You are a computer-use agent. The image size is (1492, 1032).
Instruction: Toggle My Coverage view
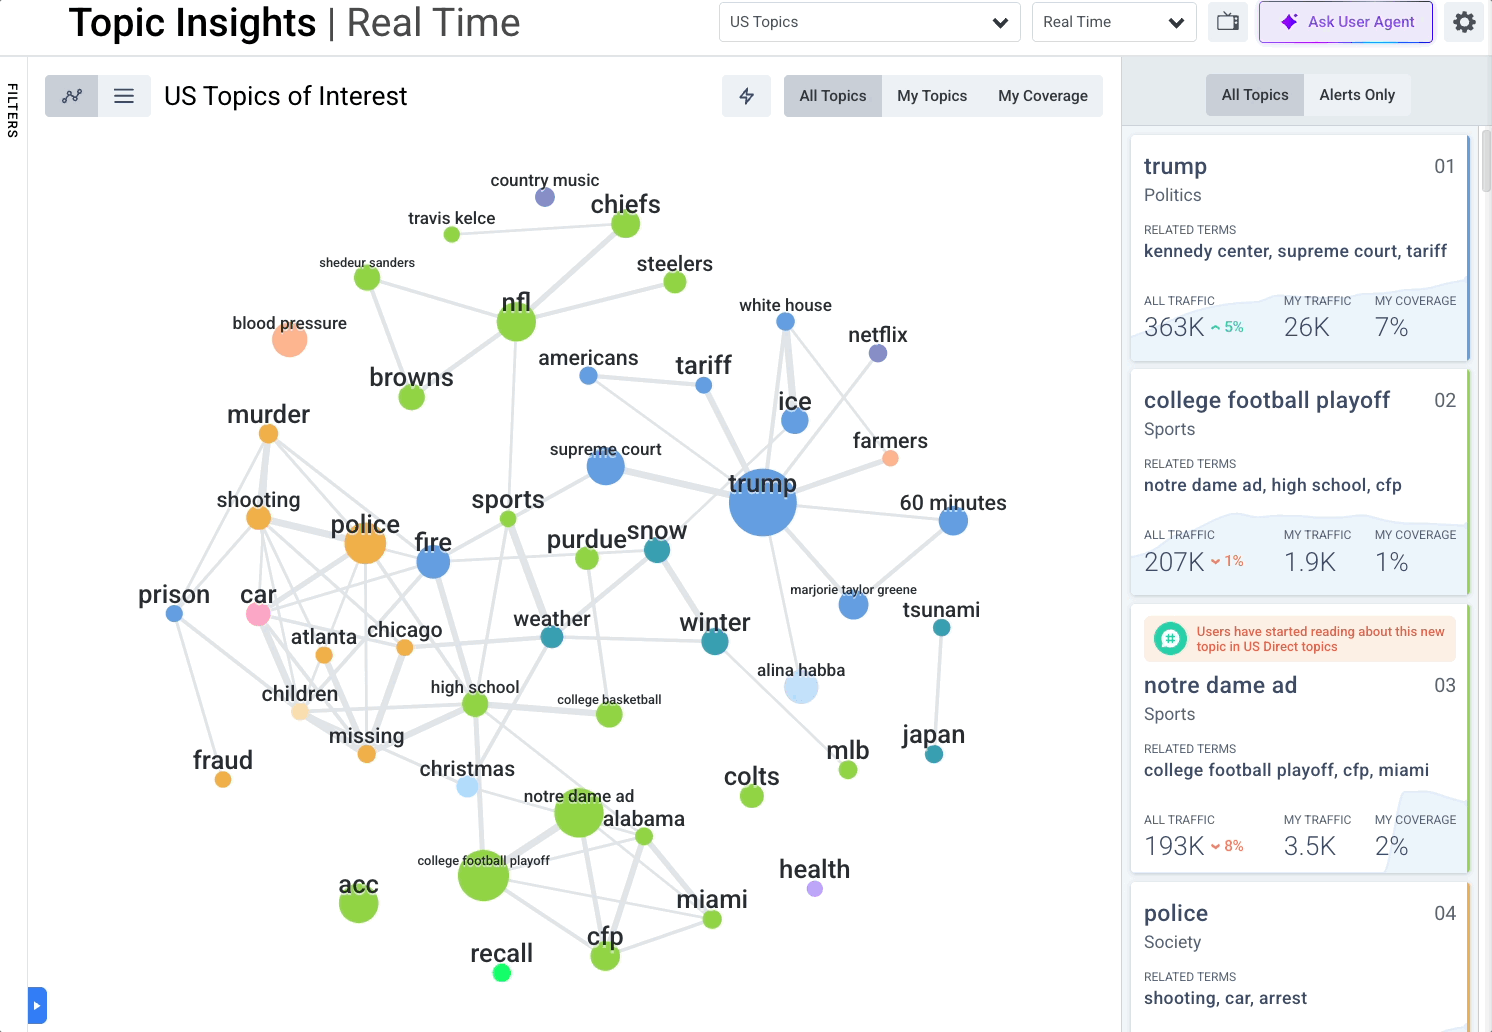1042,95
